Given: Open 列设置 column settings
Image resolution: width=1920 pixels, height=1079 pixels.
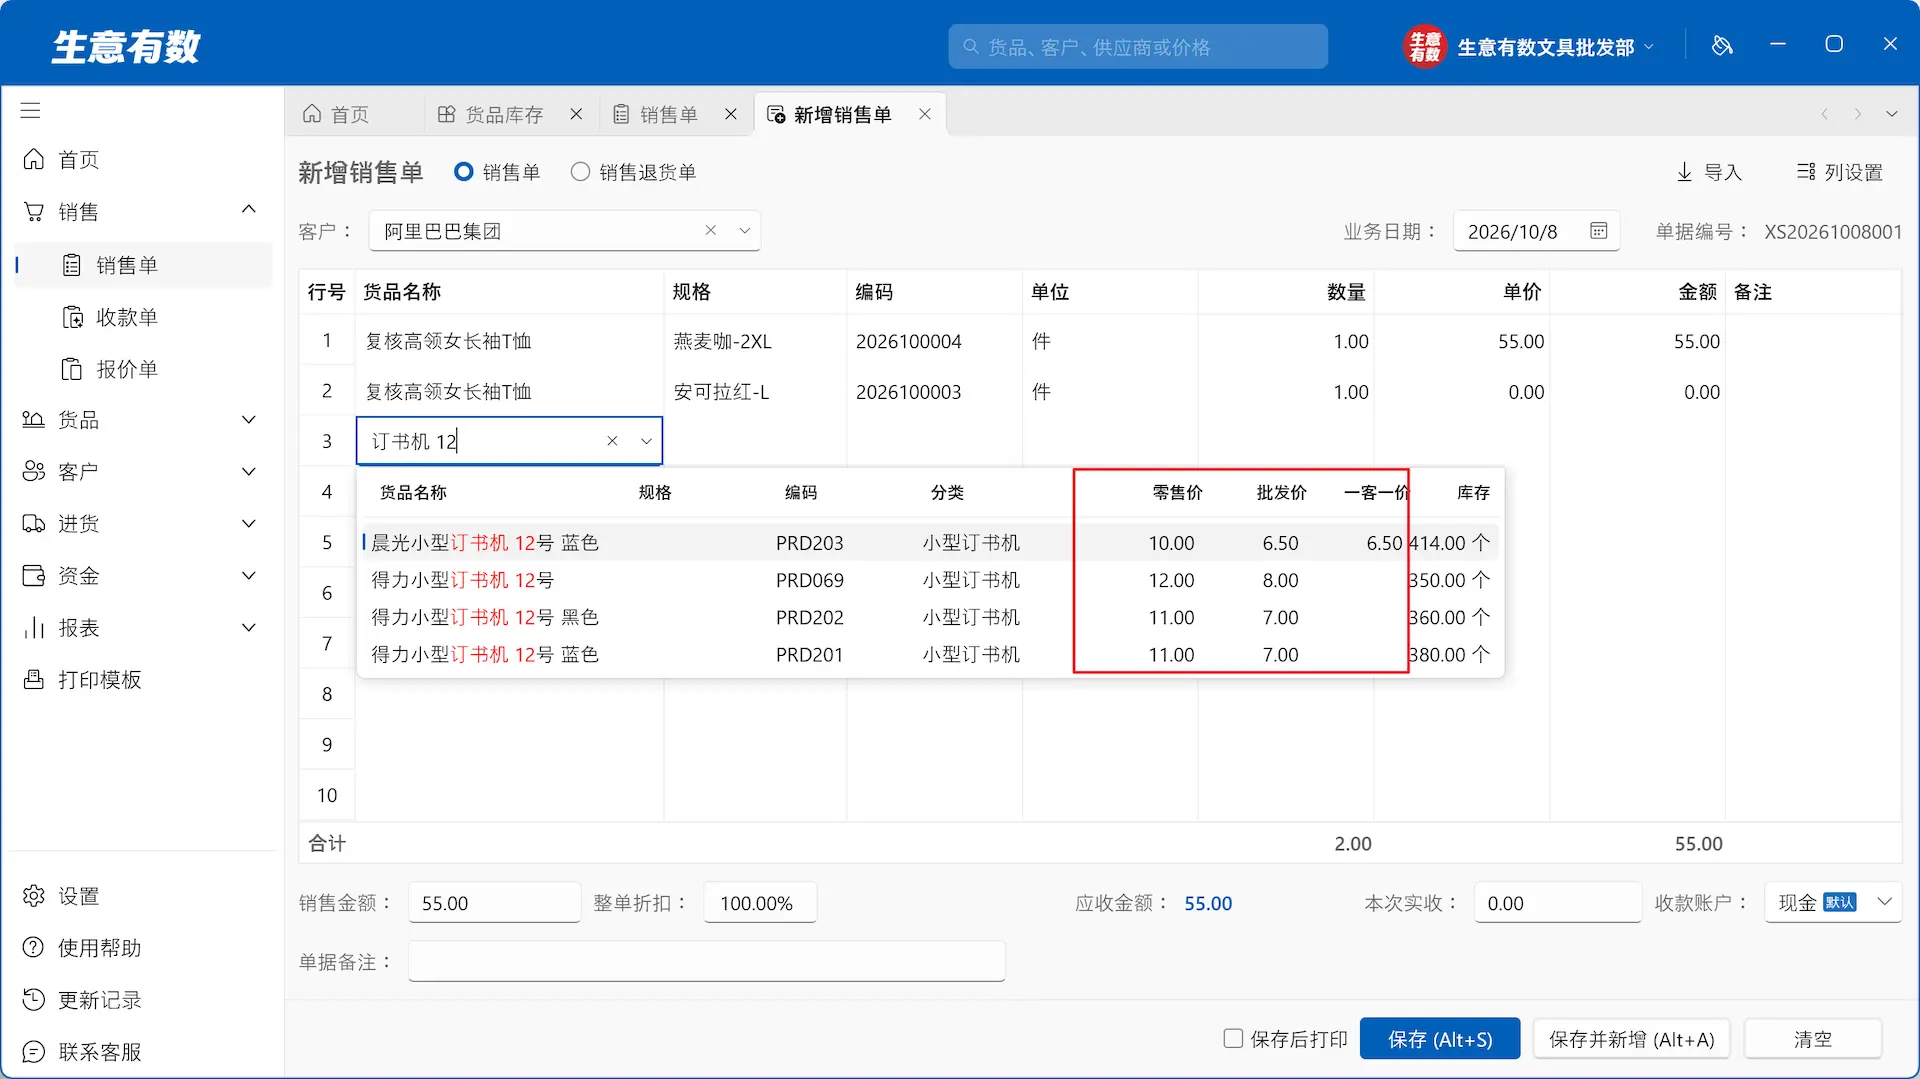Looking at the screenshot, I should (x=1840, y=172).
